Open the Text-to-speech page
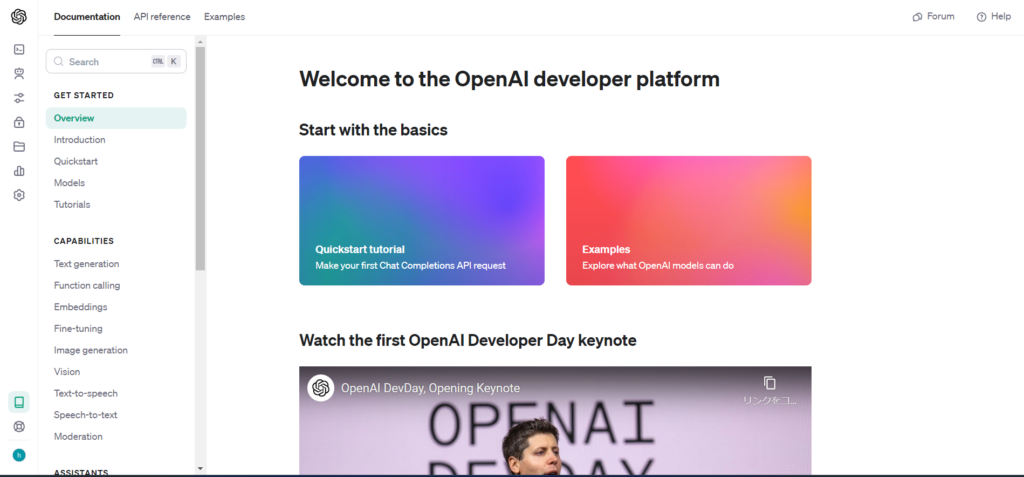 pos(86,393)
